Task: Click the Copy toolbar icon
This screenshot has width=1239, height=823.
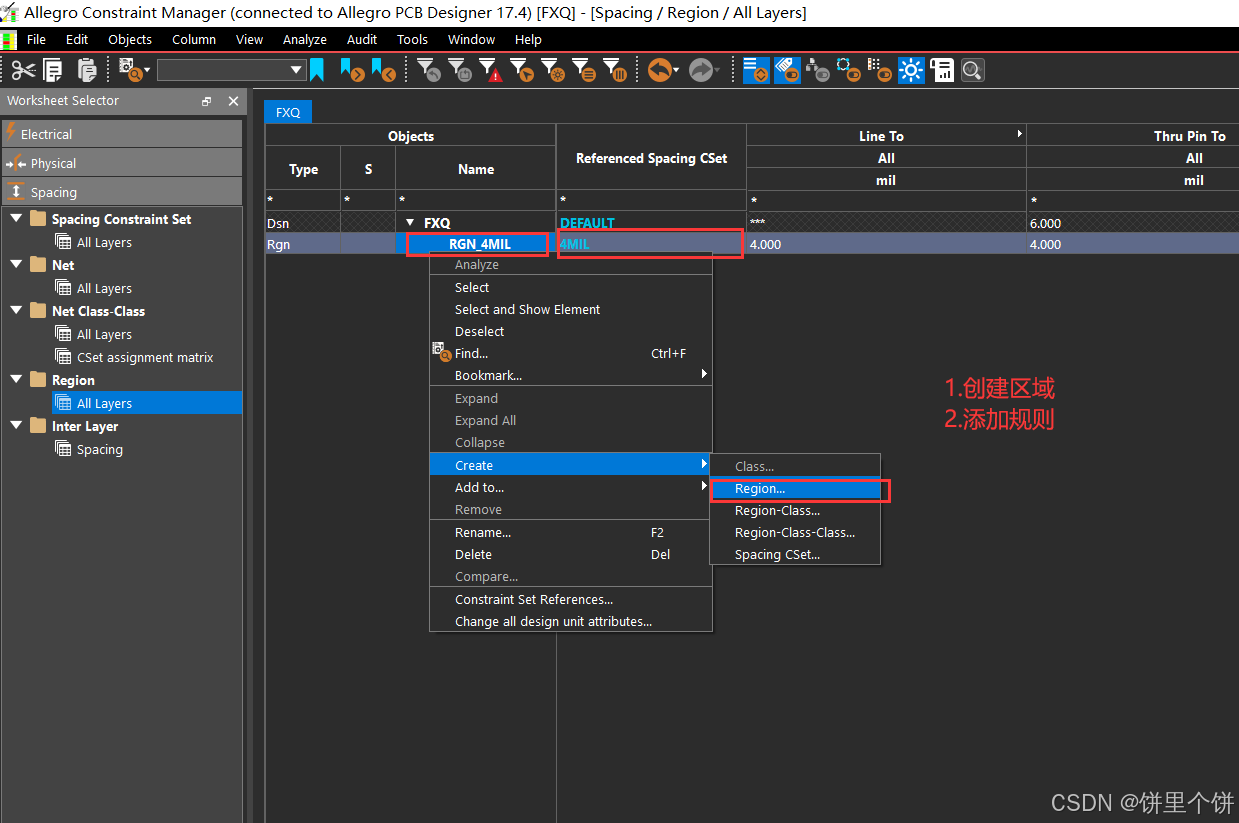Action: (53, 70)
